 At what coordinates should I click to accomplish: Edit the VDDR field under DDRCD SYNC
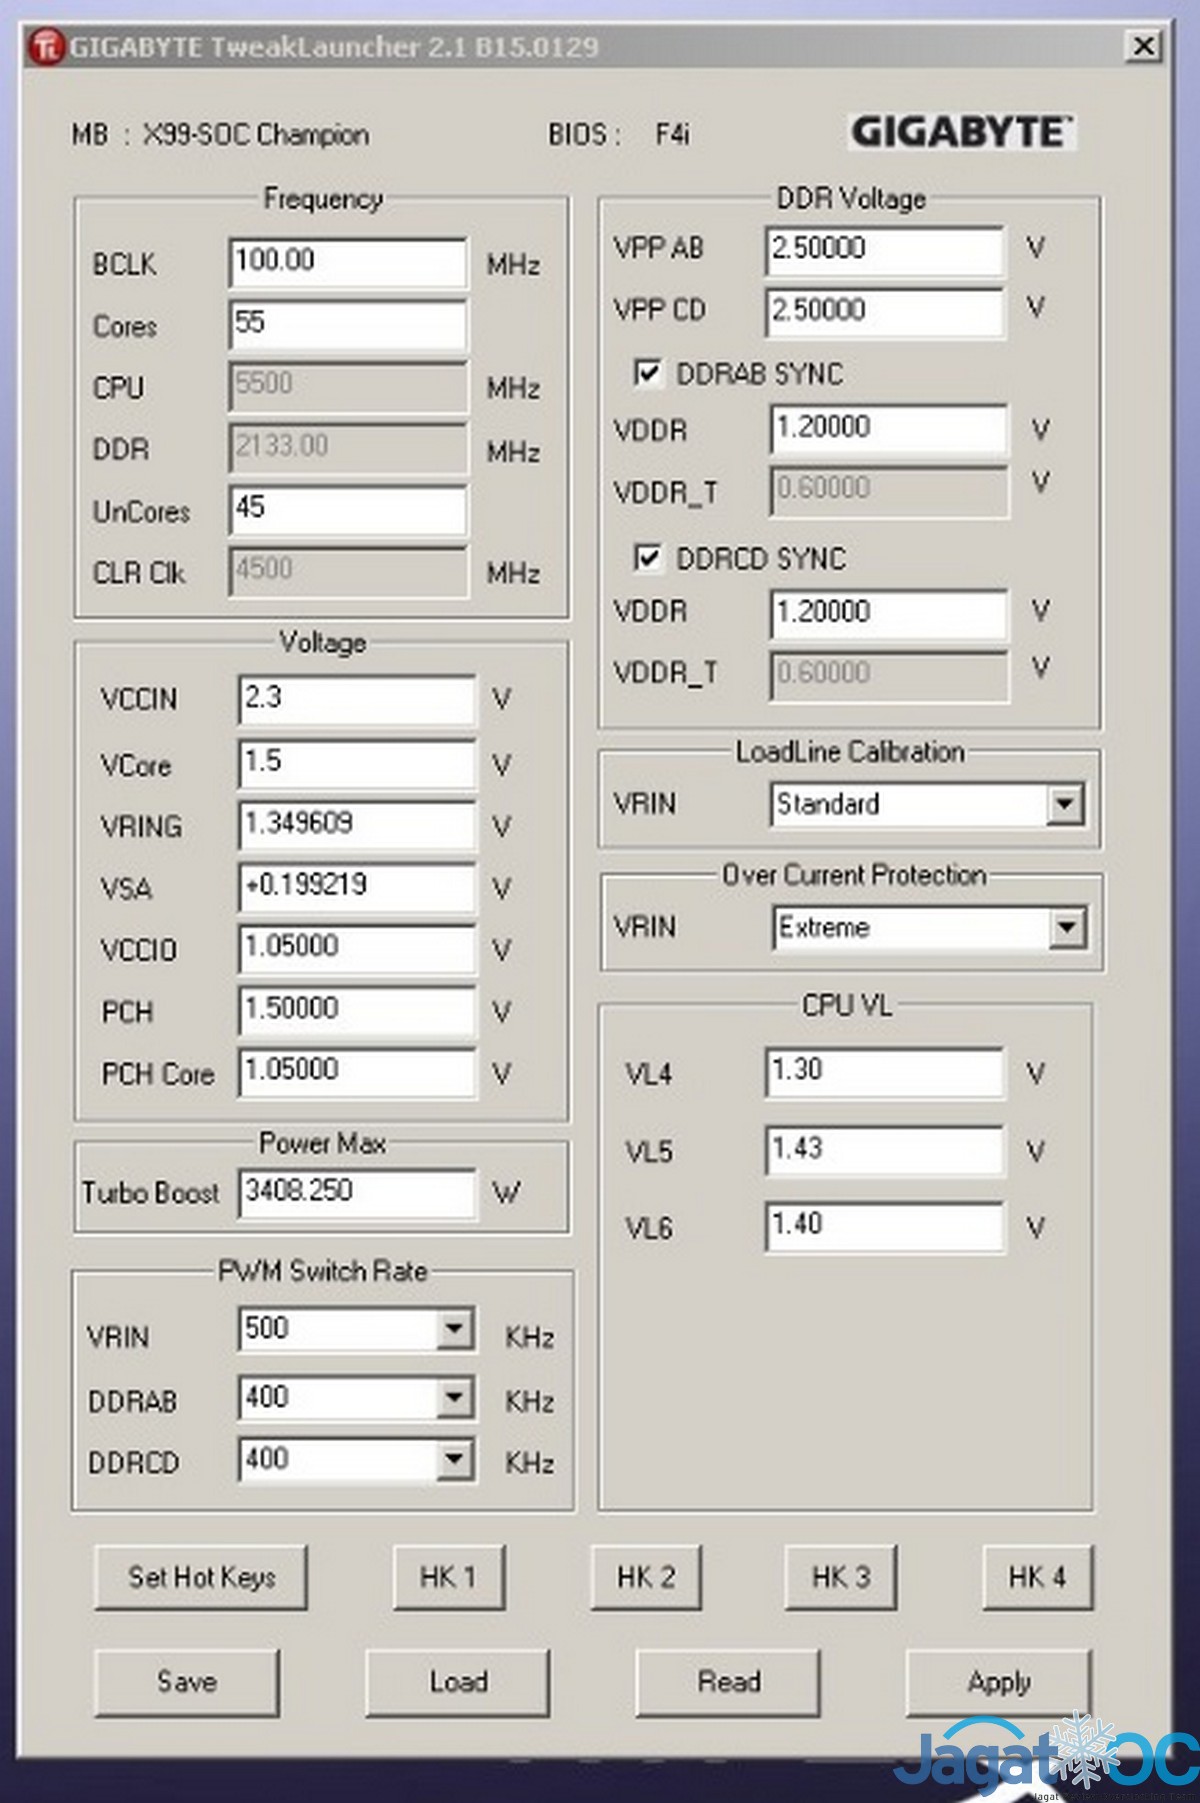(889, 613)
